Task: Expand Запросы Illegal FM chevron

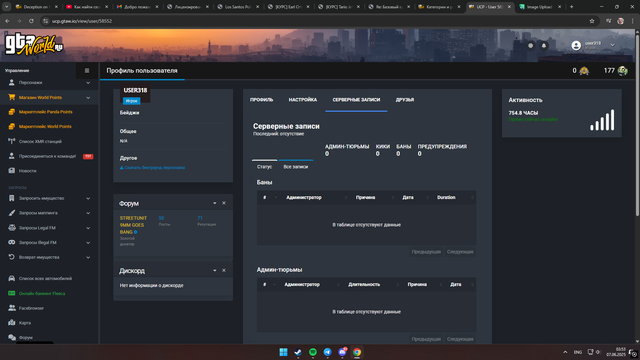Action: pos(88,242)
